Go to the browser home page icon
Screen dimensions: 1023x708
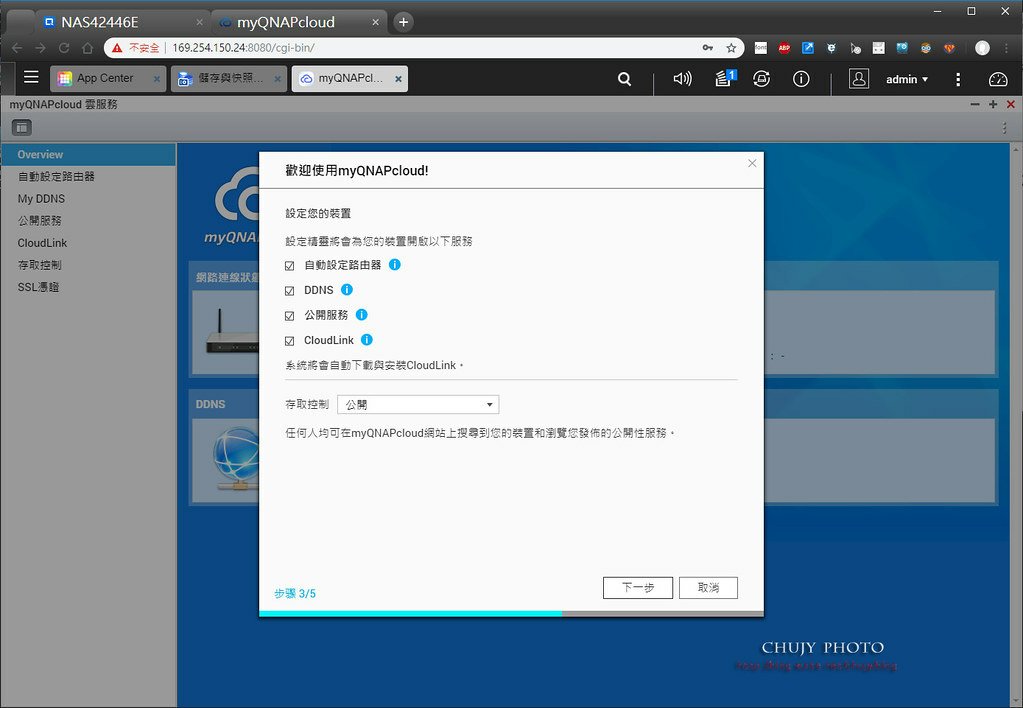click(x=87, y=48)
